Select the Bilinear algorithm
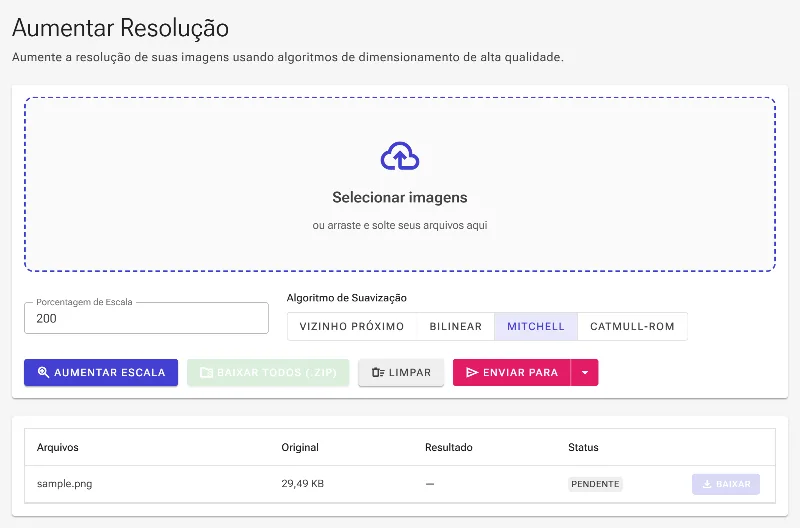 (x=456, y=326)
